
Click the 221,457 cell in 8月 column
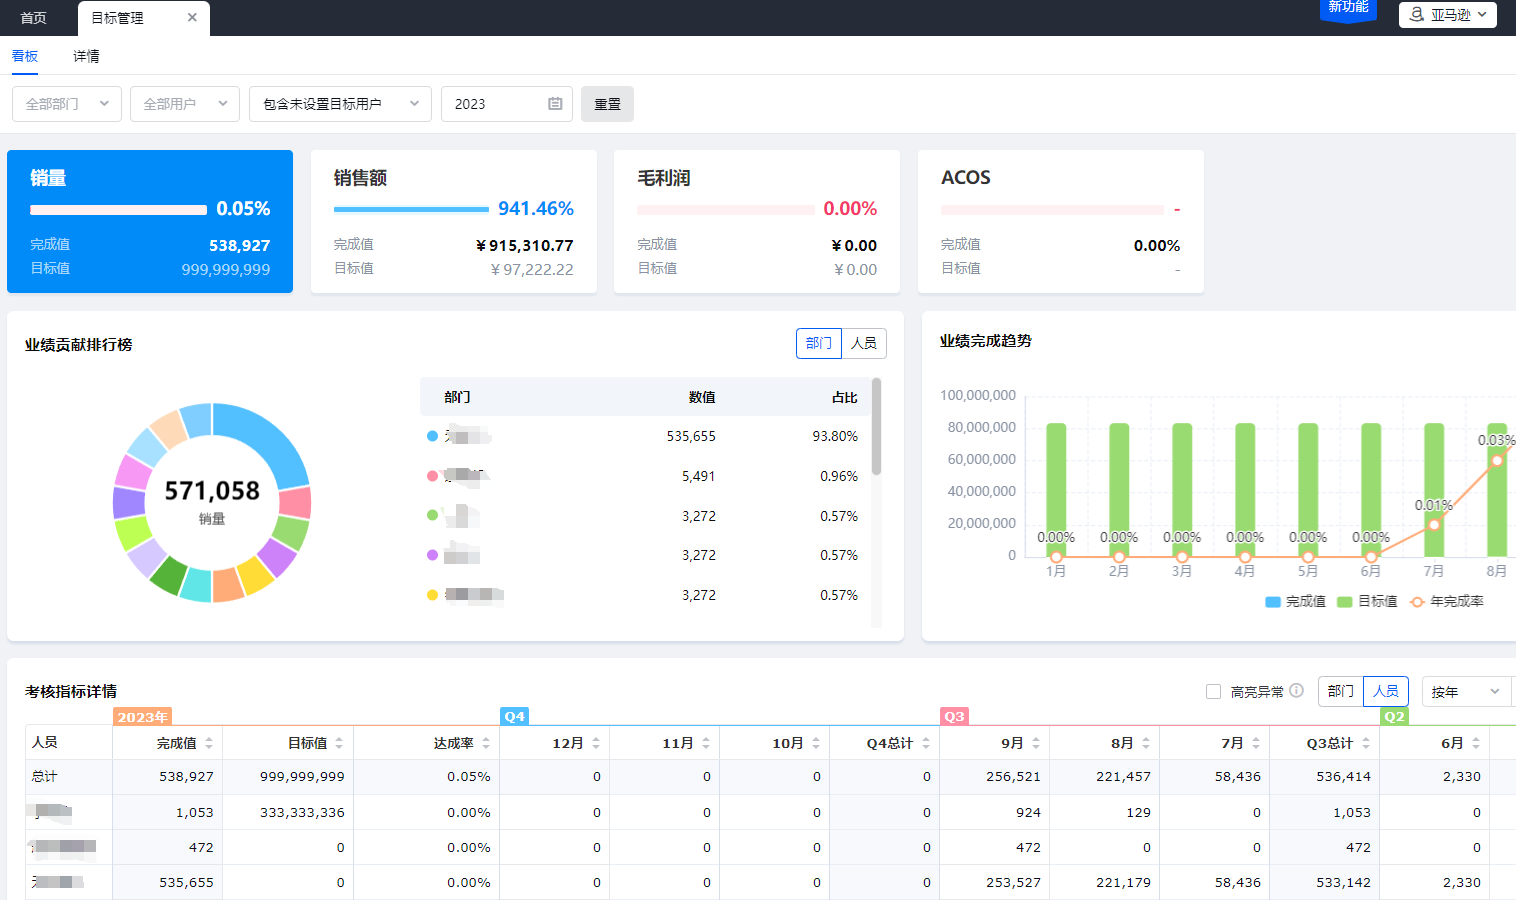click(x=1123, y=776)
